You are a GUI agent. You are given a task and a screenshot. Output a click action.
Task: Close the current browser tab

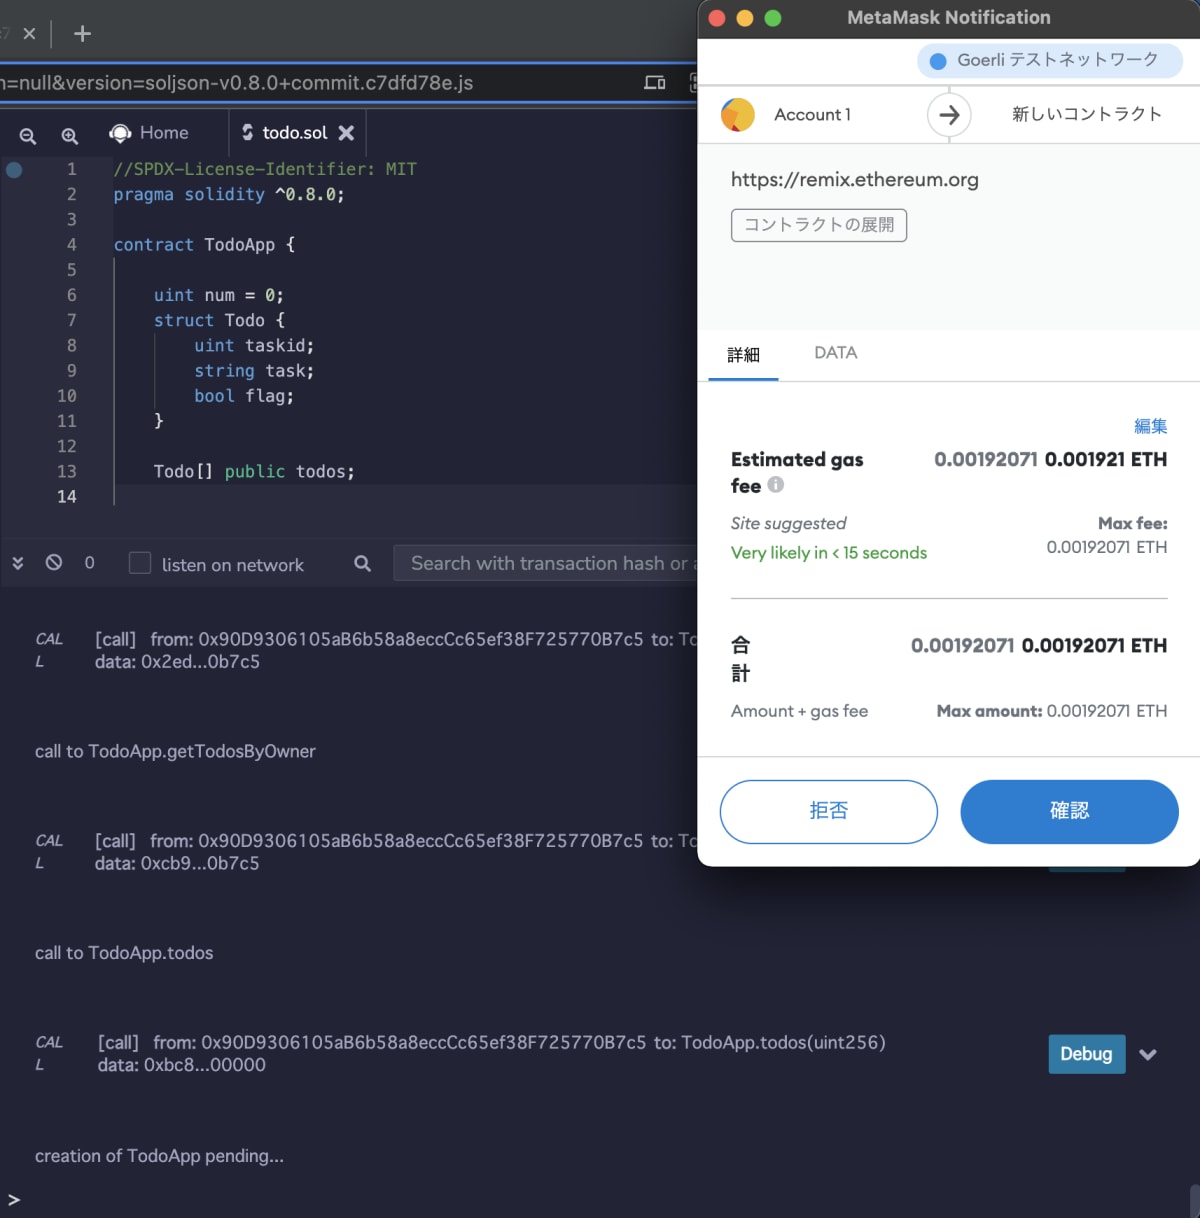tap(29, 34)
